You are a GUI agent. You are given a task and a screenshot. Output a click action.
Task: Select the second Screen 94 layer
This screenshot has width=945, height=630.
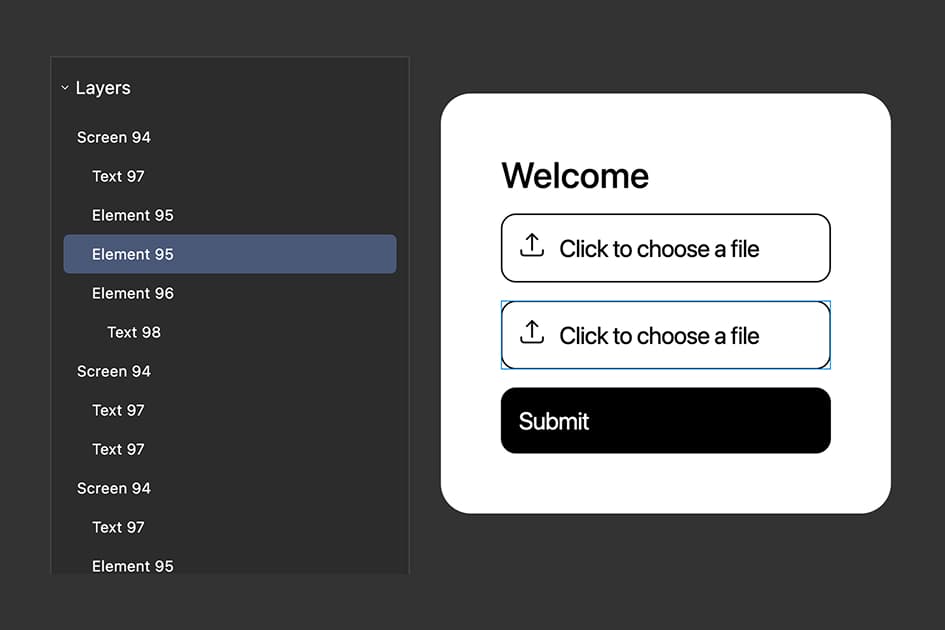(114, 371)
